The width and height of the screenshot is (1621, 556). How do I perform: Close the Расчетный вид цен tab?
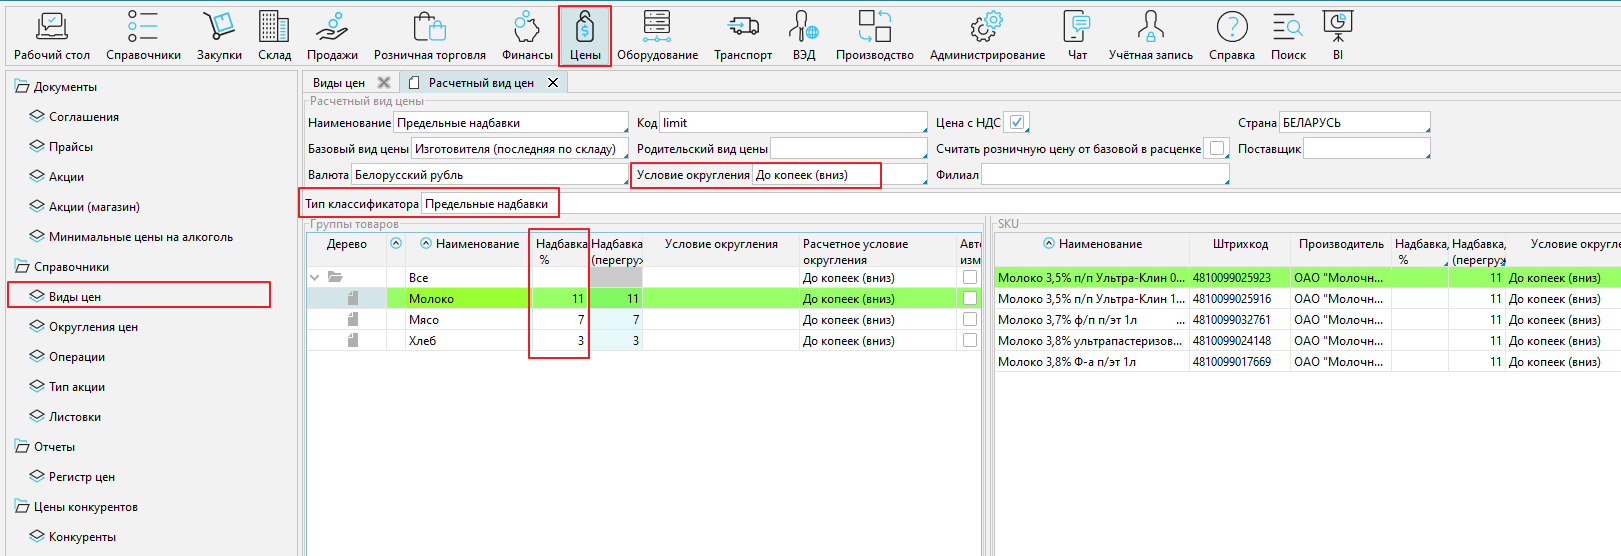[x=553, y=83]
